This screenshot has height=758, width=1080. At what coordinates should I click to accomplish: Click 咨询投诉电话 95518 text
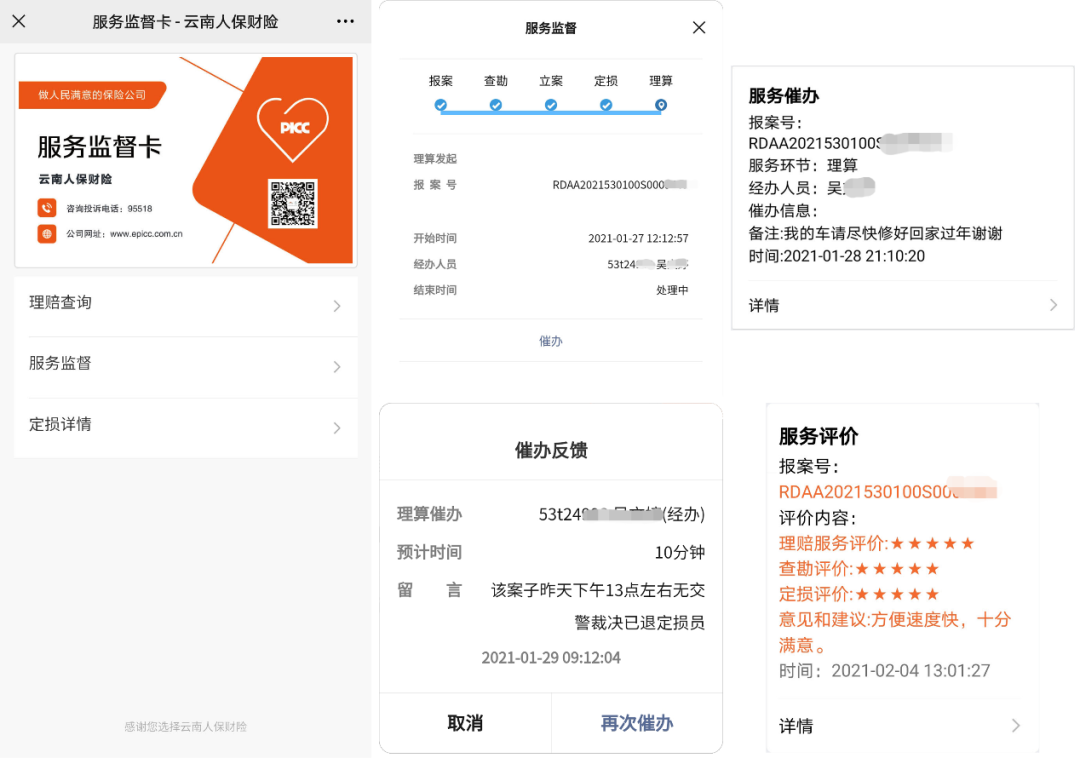(109, 209)
